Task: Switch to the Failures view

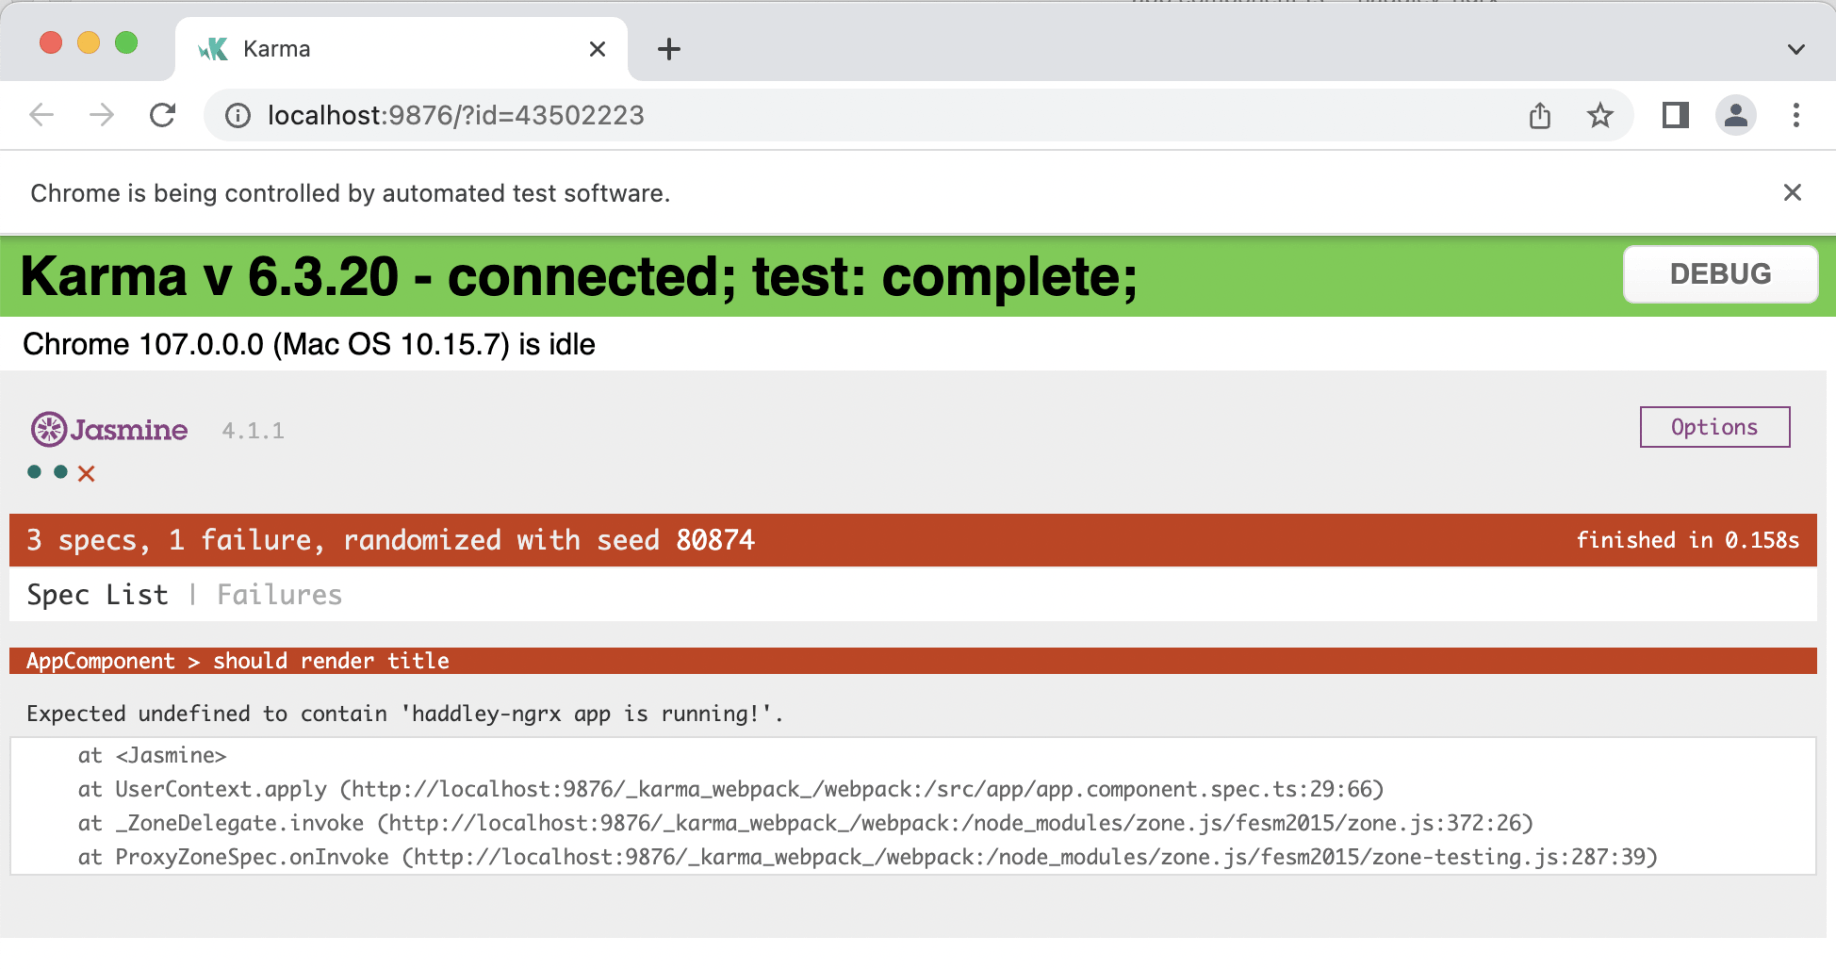Action: click(279, 595)
